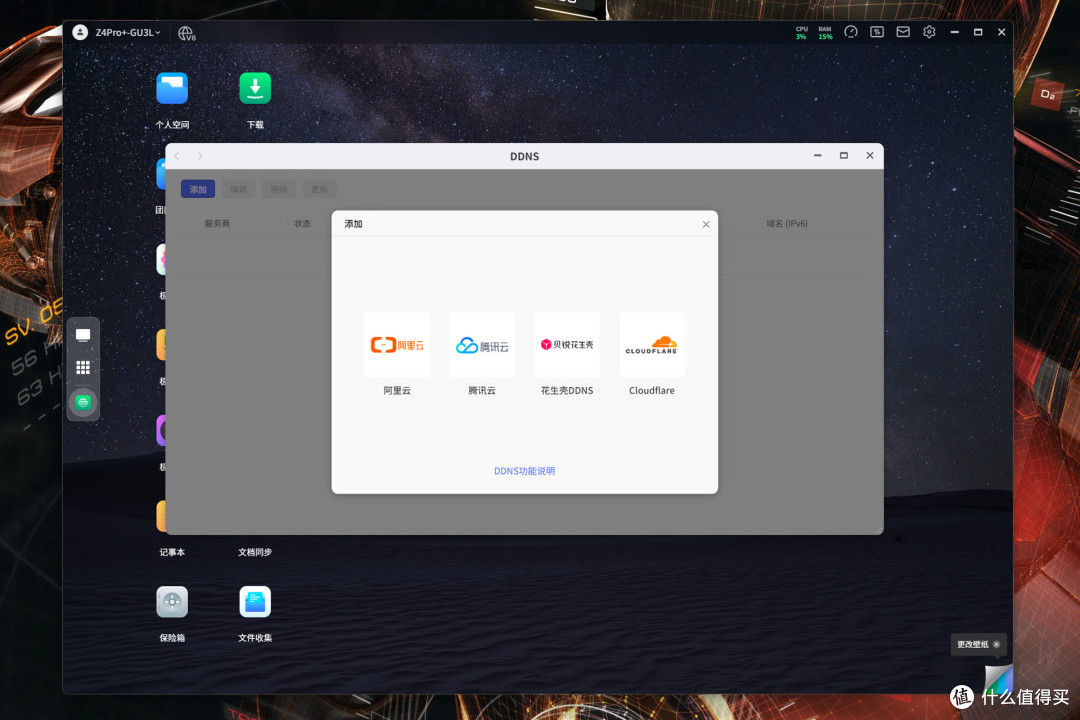Select the 花生壳DDNS provider logo
This screenshot has width=1080, height=720.
pyautogui.click(x=567, y=344)
